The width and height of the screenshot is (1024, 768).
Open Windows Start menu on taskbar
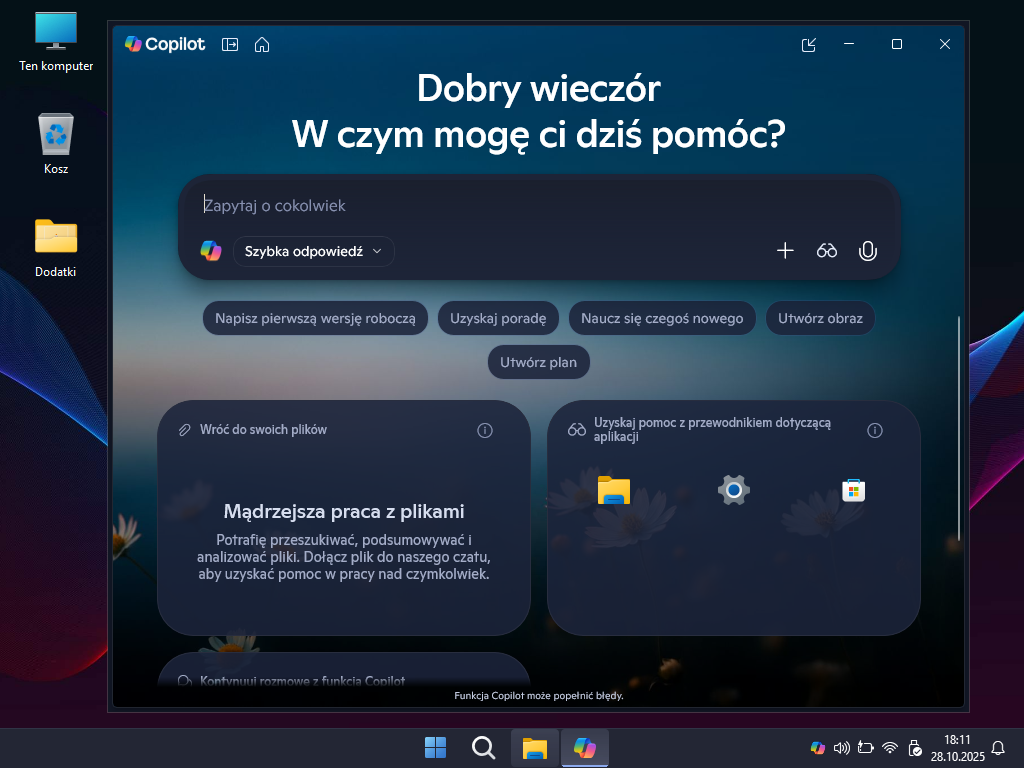(436, 748)
